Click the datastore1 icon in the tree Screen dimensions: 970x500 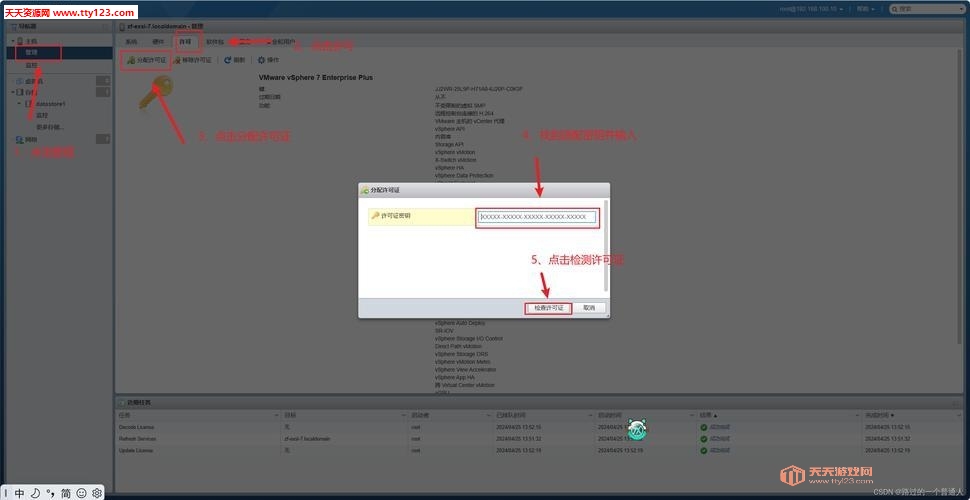(x=28, y=104)
